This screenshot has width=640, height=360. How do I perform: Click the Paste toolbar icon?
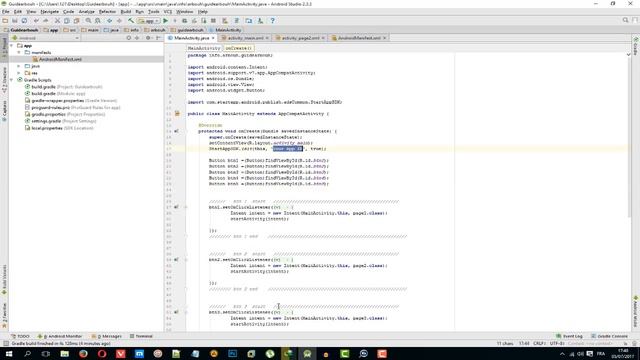click(76, 20)
